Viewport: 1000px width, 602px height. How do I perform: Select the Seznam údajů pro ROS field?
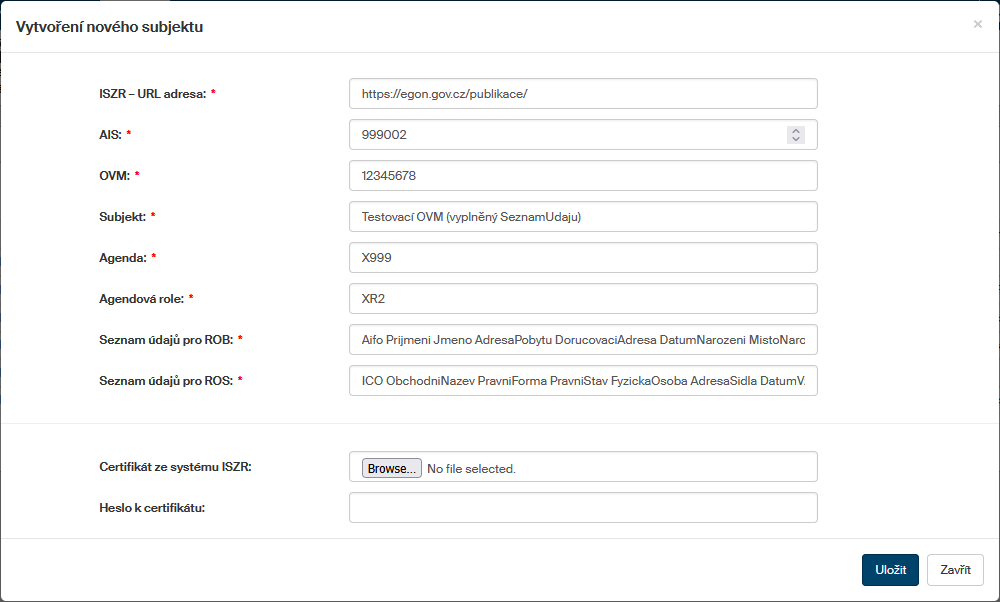pyautogui.click(x=582, y=380)
